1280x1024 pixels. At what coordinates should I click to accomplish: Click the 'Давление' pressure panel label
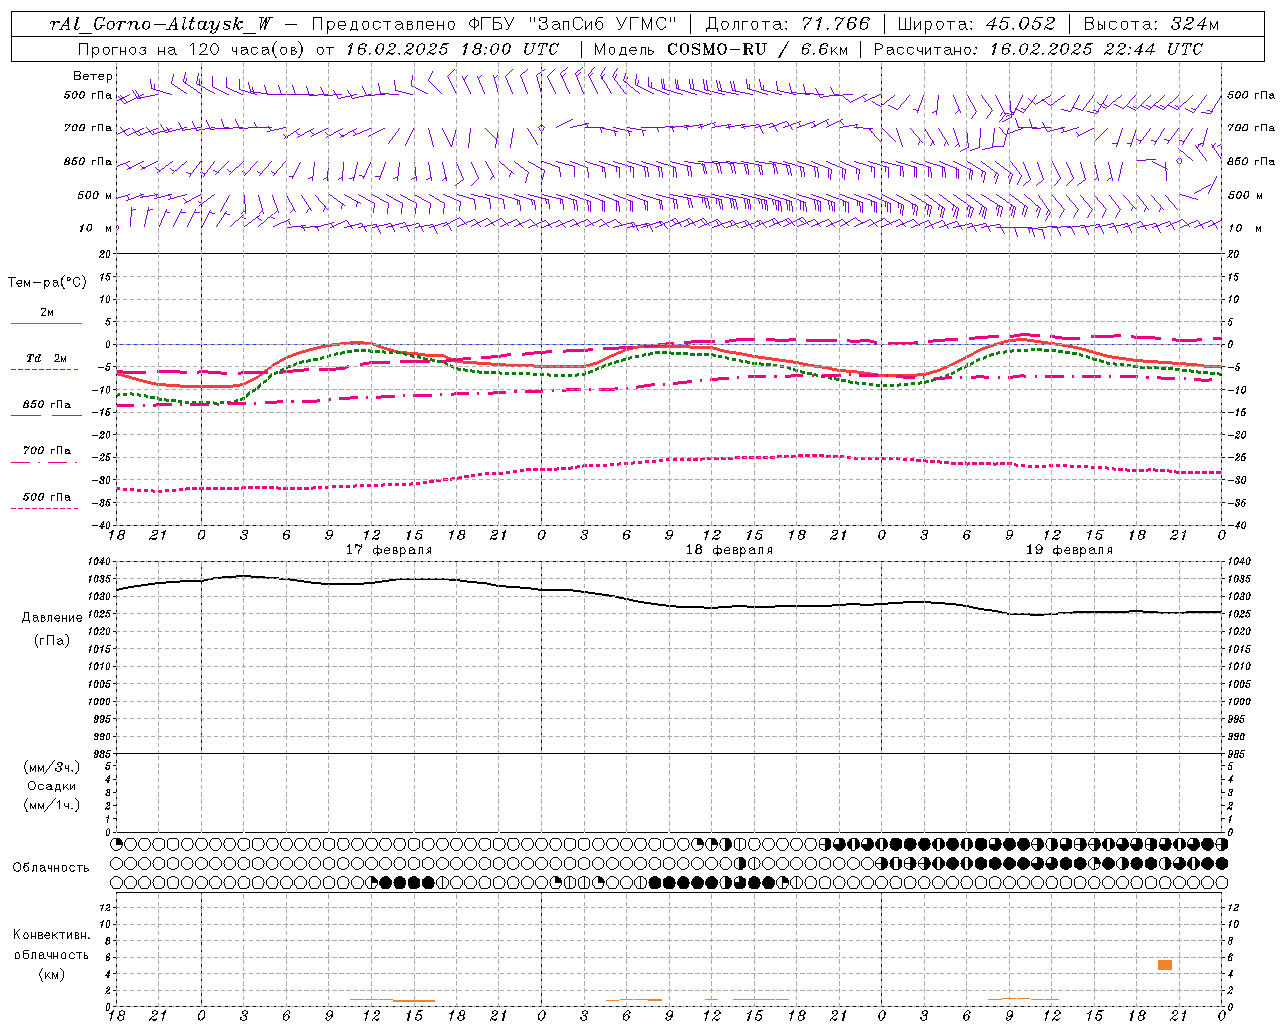pyautogui.click(x=52, y=618)
